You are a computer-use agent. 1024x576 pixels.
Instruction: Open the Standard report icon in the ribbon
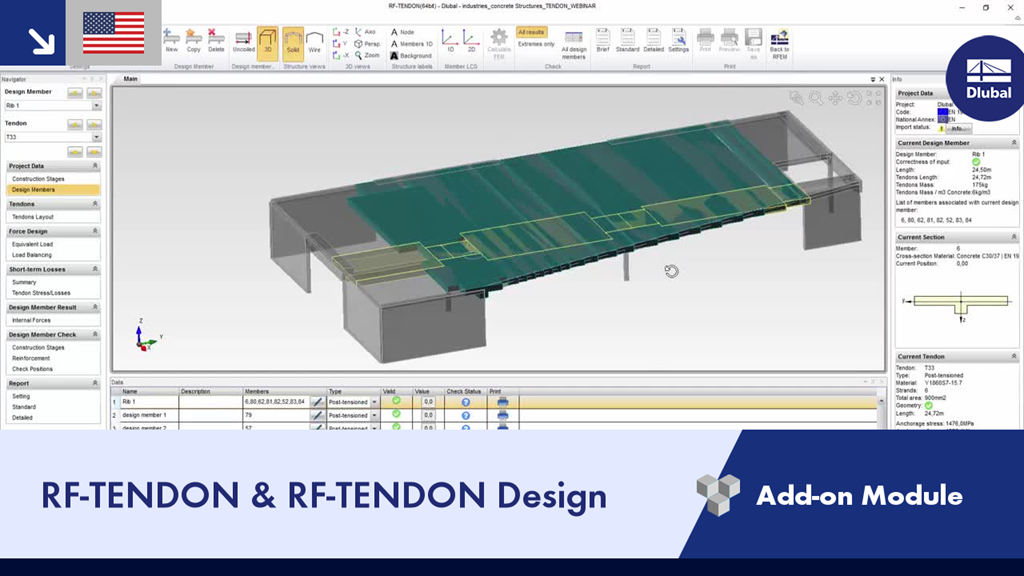(x=627, y=40)
